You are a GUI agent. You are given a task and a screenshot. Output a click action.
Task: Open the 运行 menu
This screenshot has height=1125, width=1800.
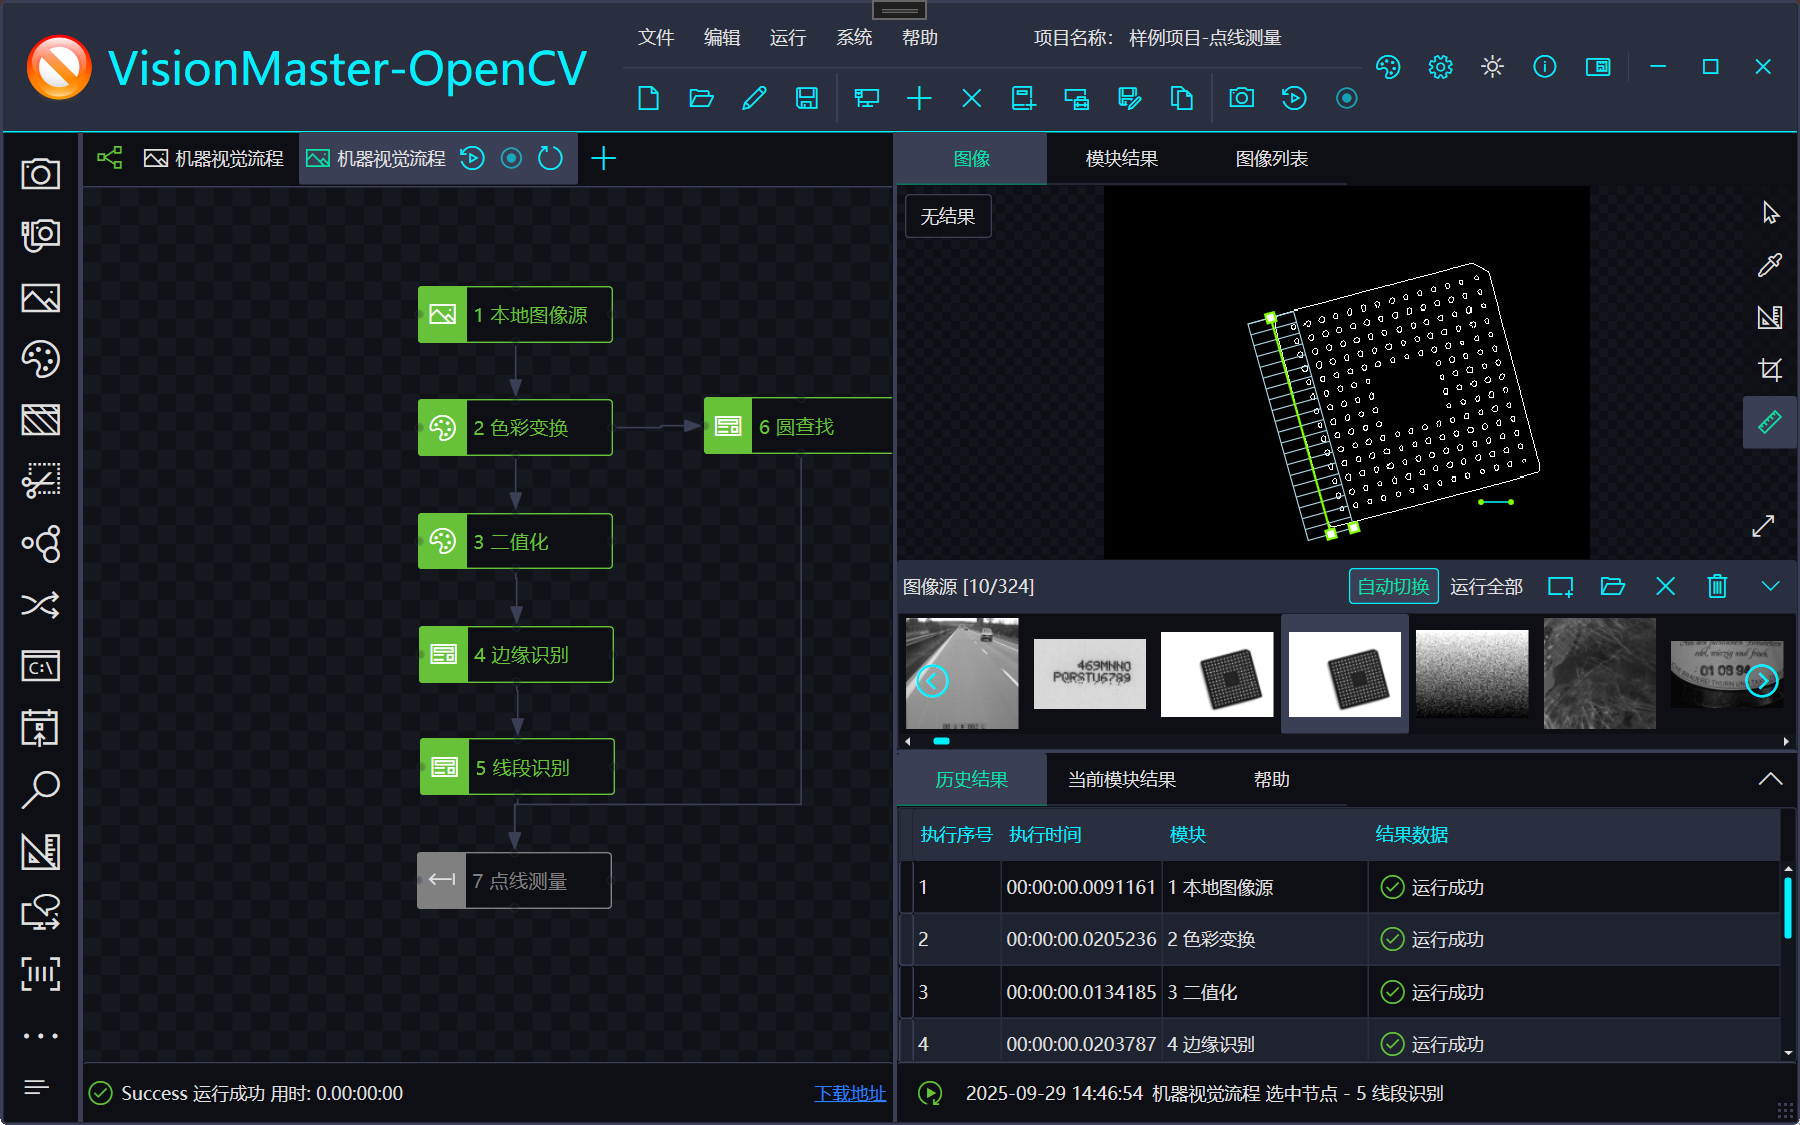[x=788, y=37]
